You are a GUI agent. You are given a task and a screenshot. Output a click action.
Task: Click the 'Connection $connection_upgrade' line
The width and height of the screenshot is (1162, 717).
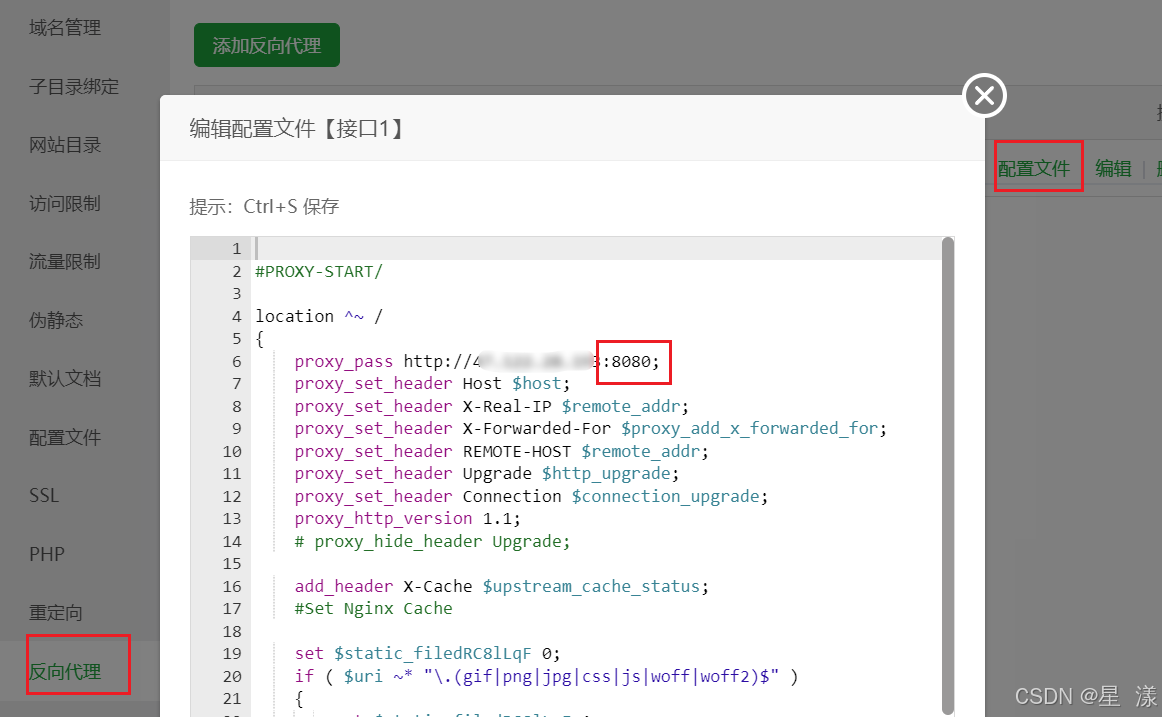click(x=531, y=496)
